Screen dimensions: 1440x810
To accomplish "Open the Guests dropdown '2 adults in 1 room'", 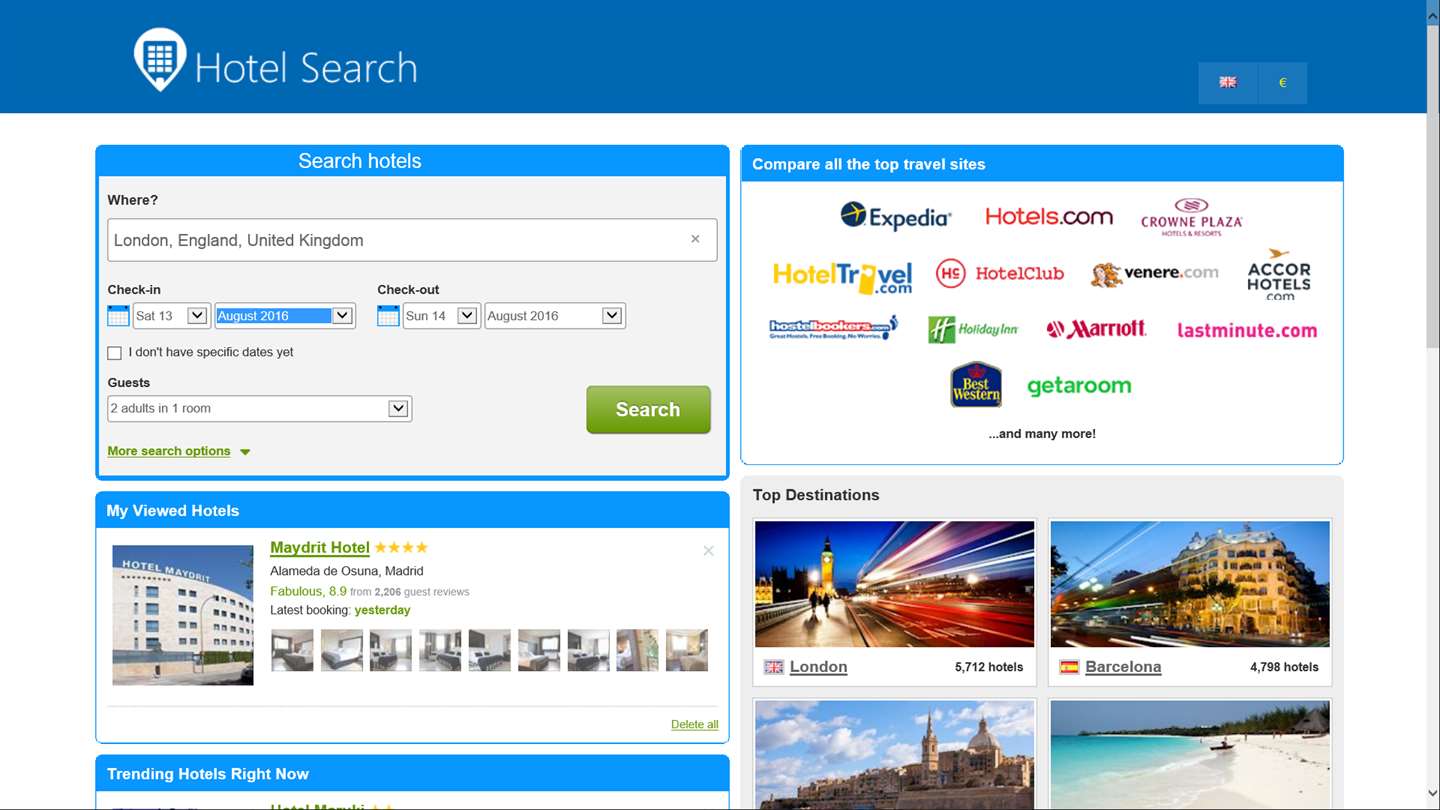I will tap(260, 408).
